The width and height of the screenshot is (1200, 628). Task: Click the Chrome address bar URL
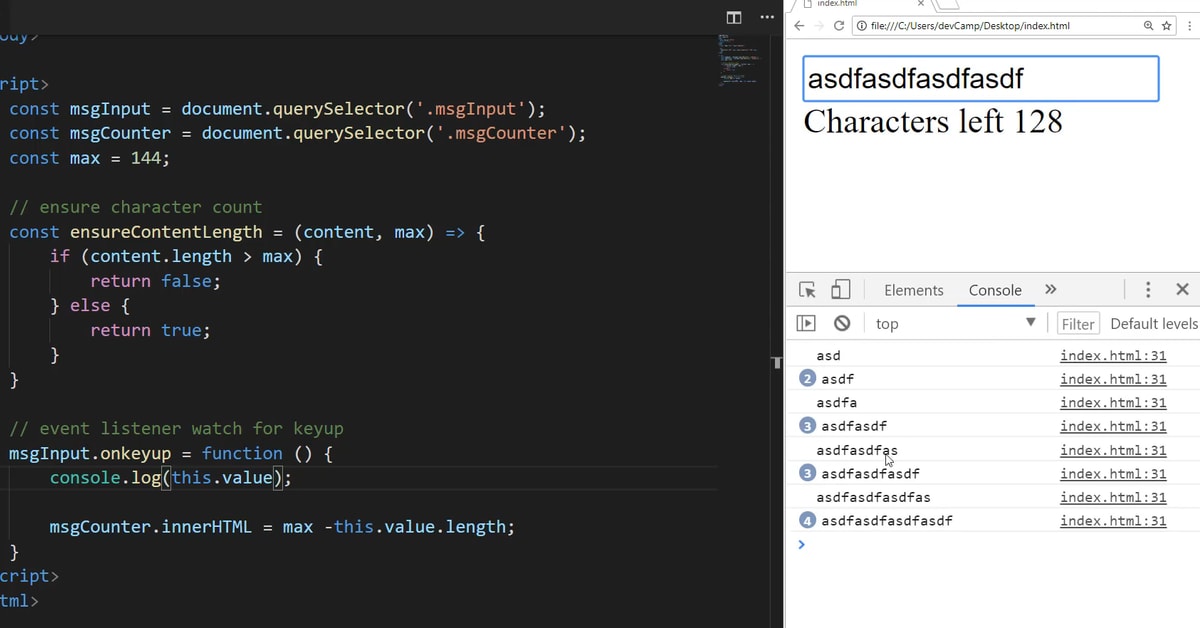(x=970, y=25)
